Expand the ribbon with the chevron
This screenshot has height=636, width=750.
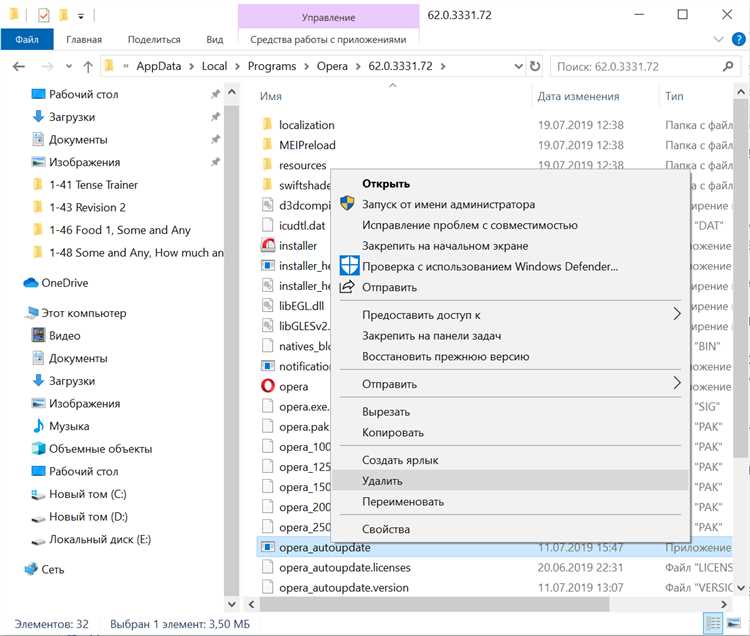pos(718,39)
